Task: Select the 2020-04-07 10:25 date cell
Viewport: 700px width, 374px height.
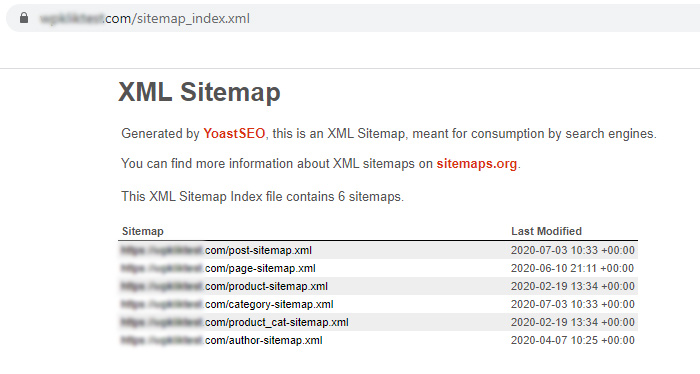Action: [x=573, y=340]
